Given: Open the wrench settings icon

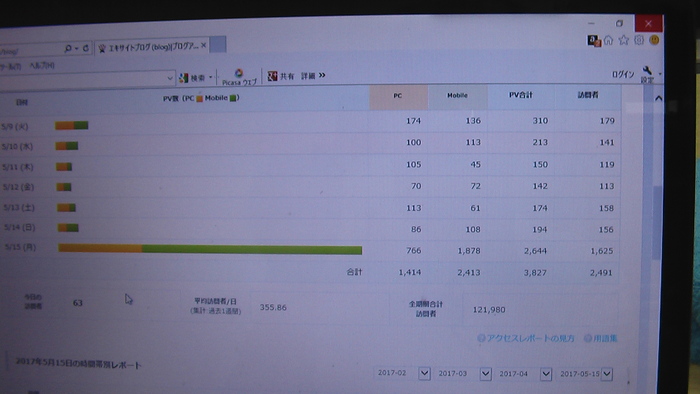Looking at the screenshot, I should (647, 71).
